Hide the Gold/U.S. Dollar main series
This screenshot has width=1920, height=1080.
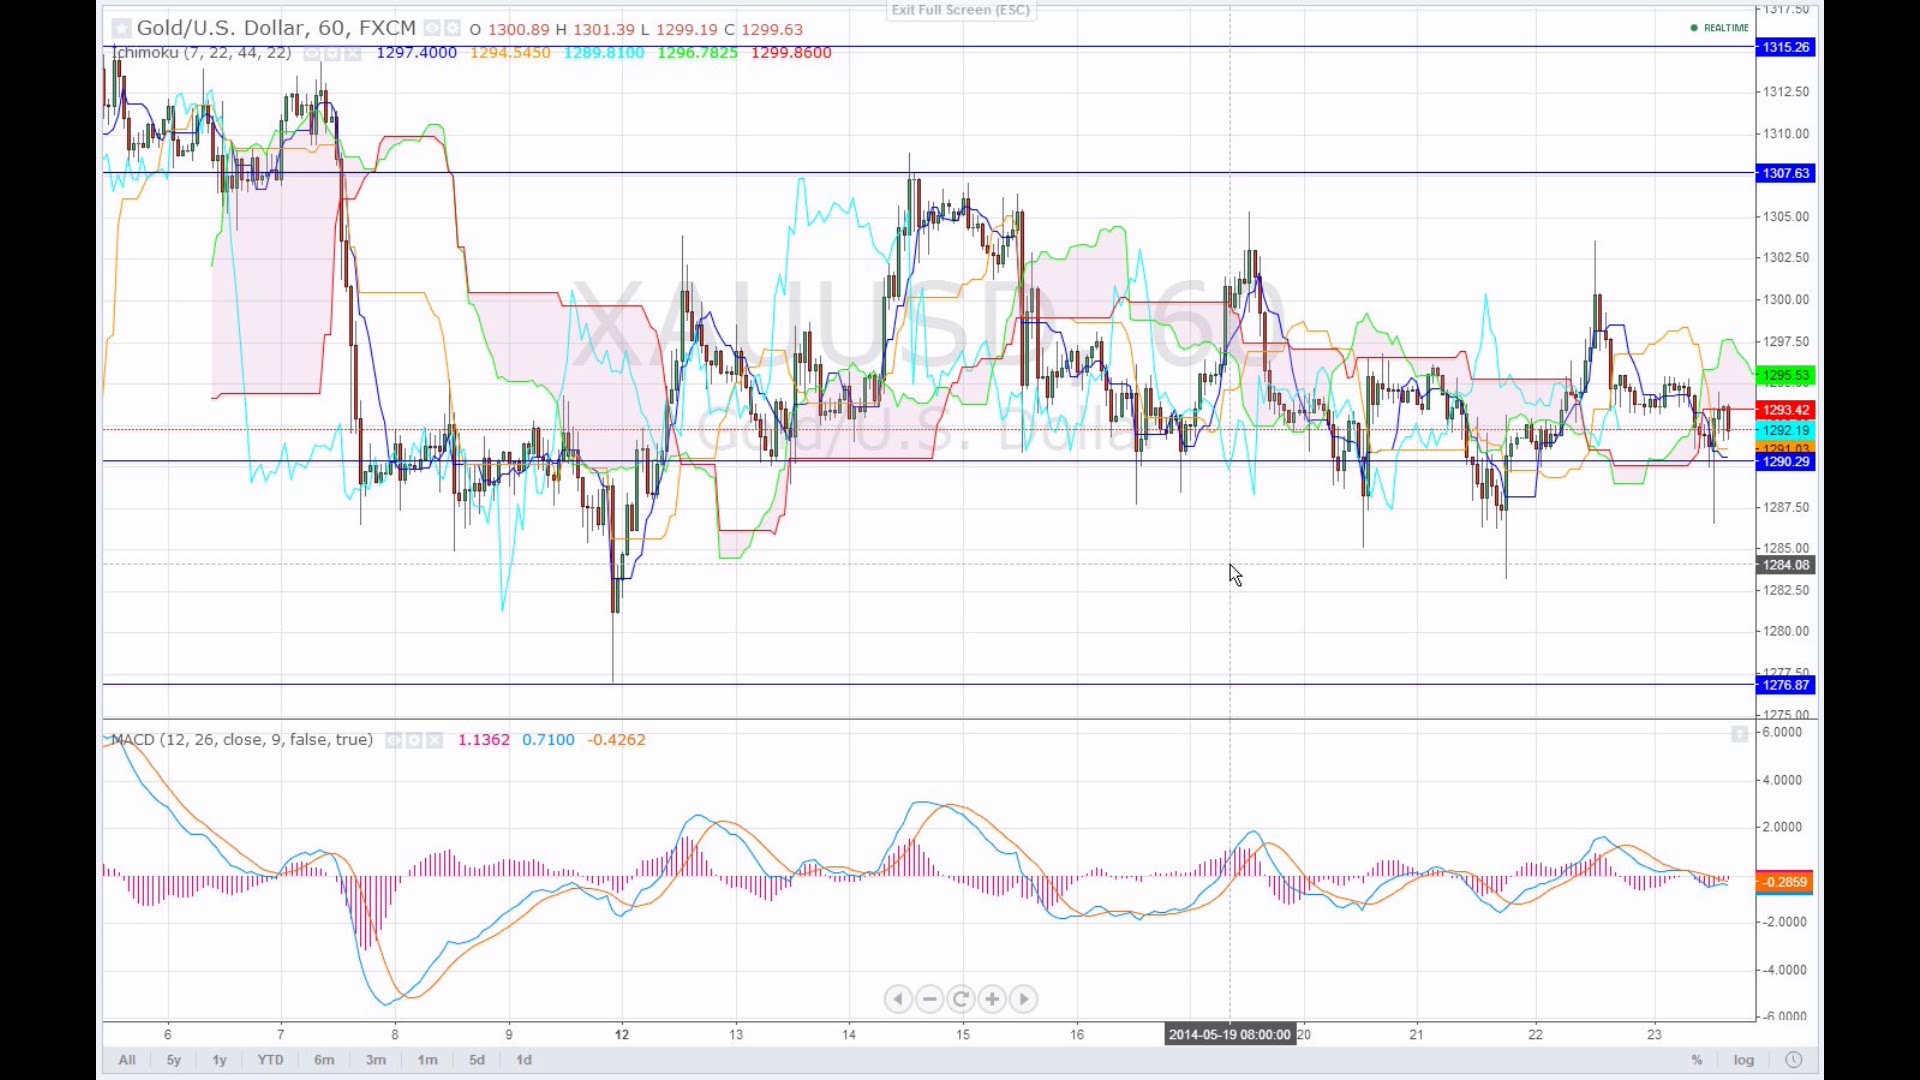tap(432, 29)
